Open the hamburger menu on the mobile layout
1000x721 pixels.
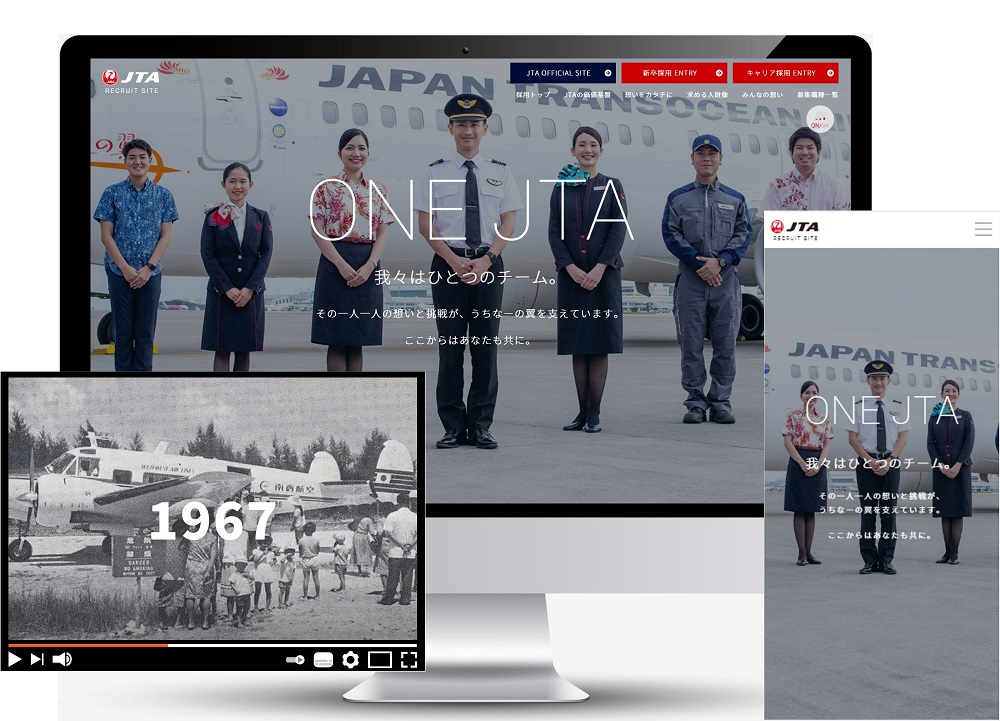pos(983,227)
